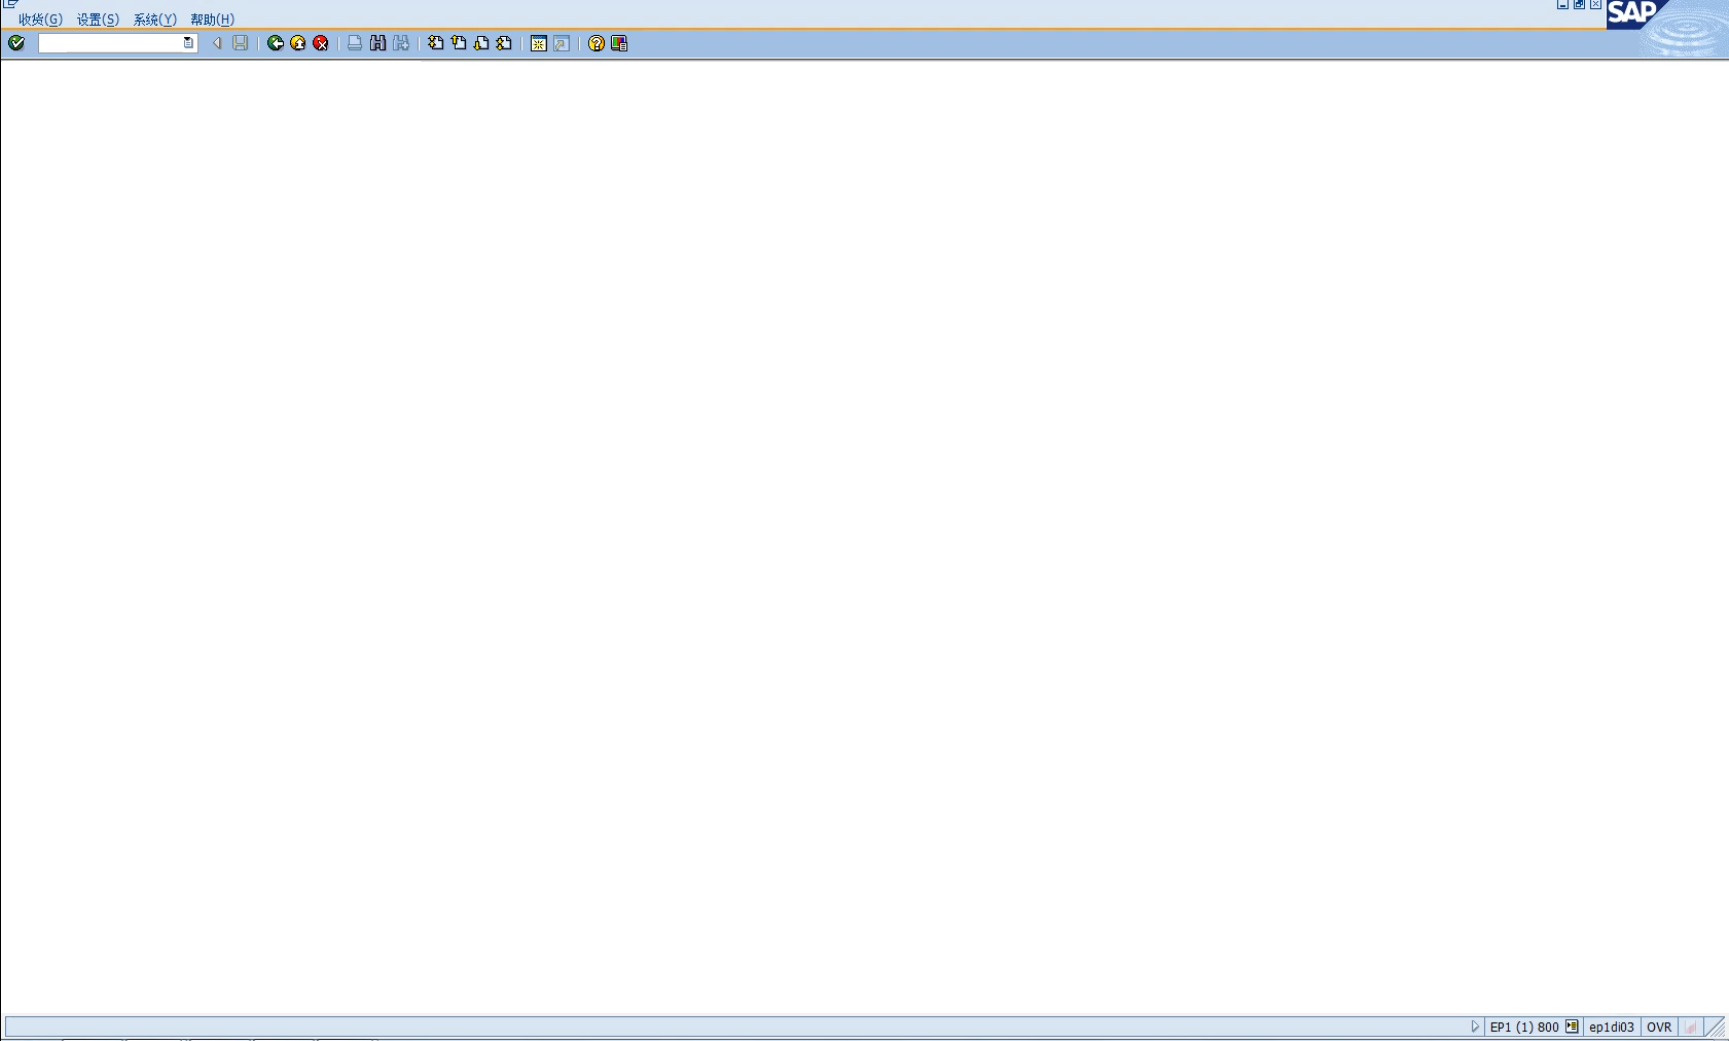
Task: Open the 系统(Y) menu
Action: click(155, 19)
